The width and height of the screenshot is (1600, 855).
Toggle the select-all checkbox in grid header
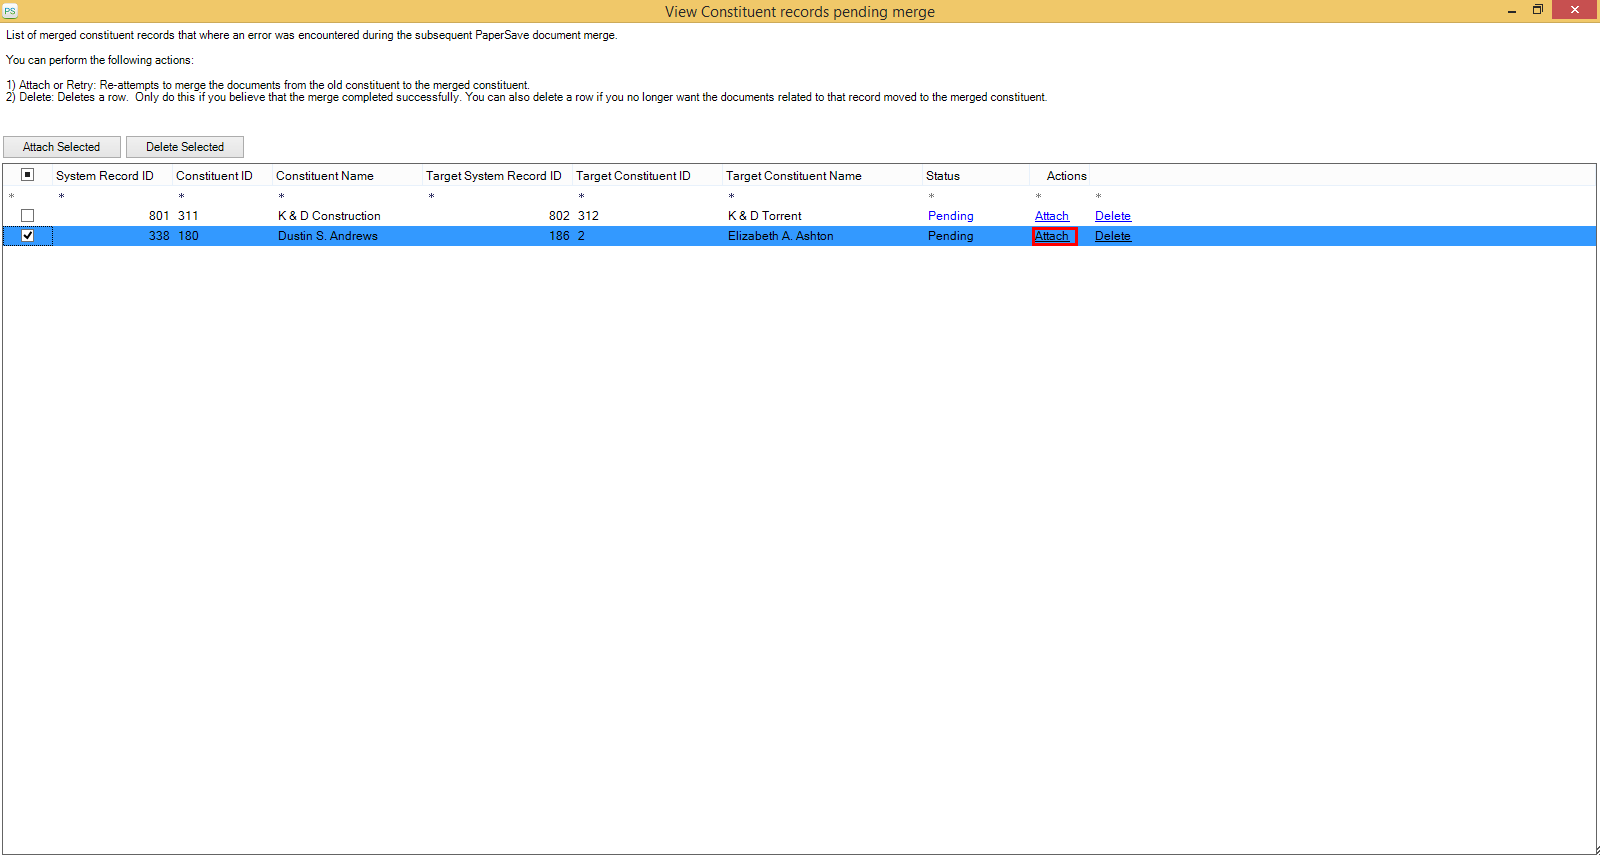click(x=28, y=175)
